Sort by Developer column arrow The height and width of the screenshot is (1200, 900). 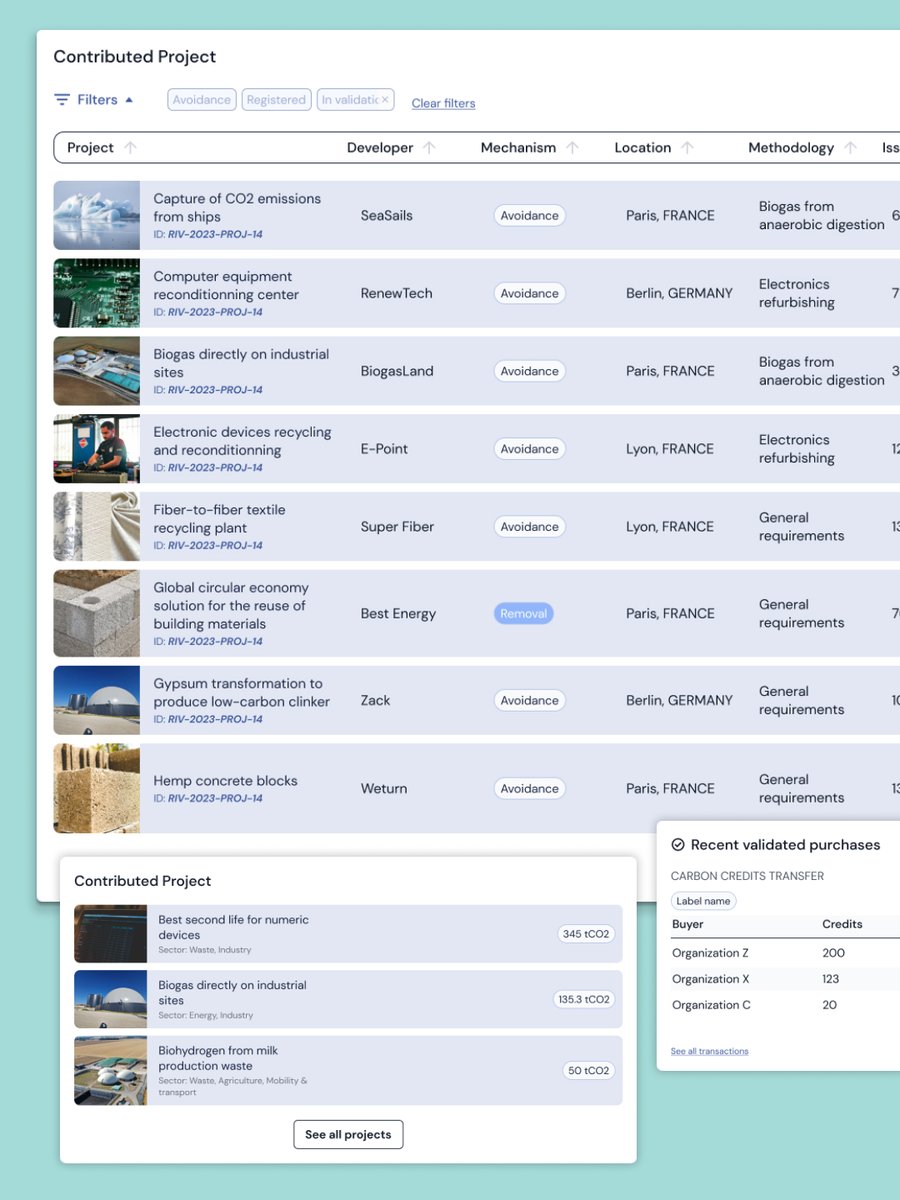click(429, 147)
